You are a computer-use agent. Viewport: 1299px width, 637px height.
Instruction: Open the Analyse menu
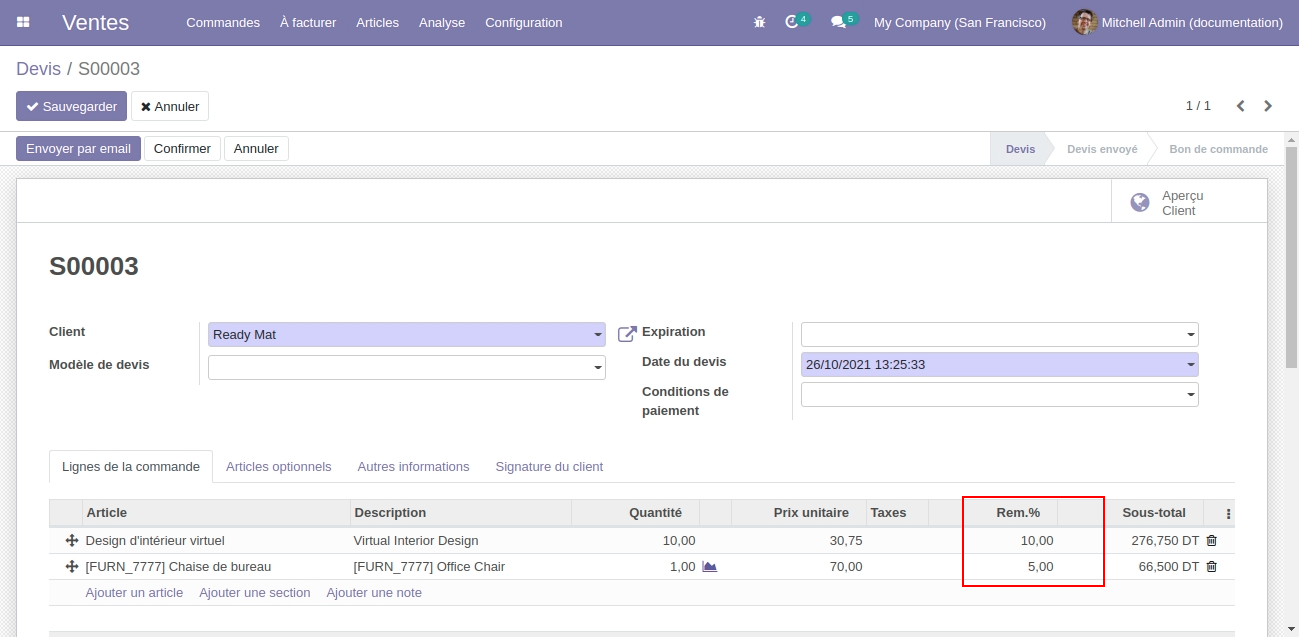tap(442, 22)
